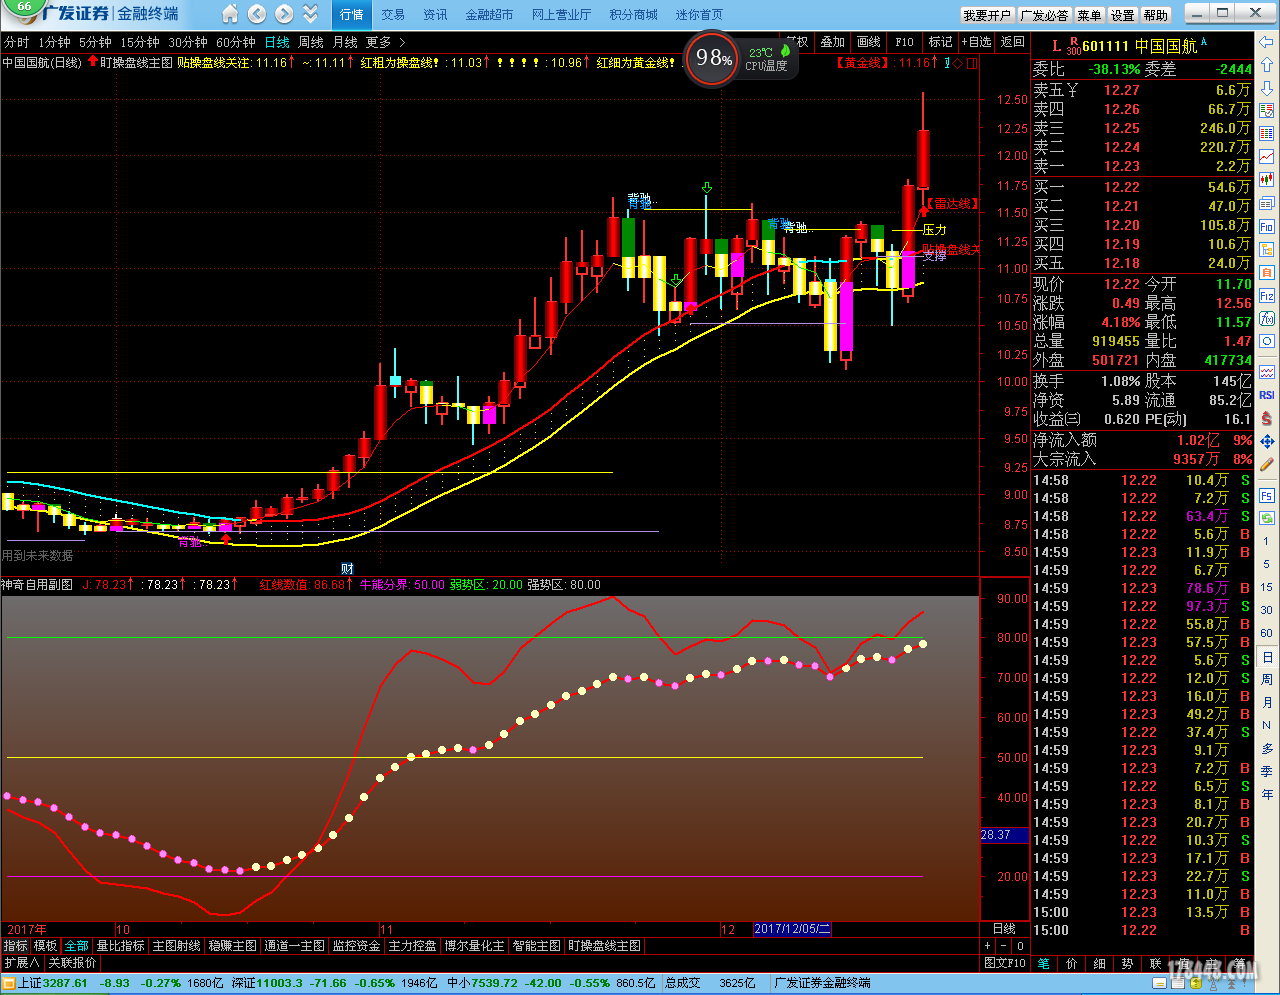
Task: Click the f(x) formula icon in sidebar
Action: coord(1267,318)
